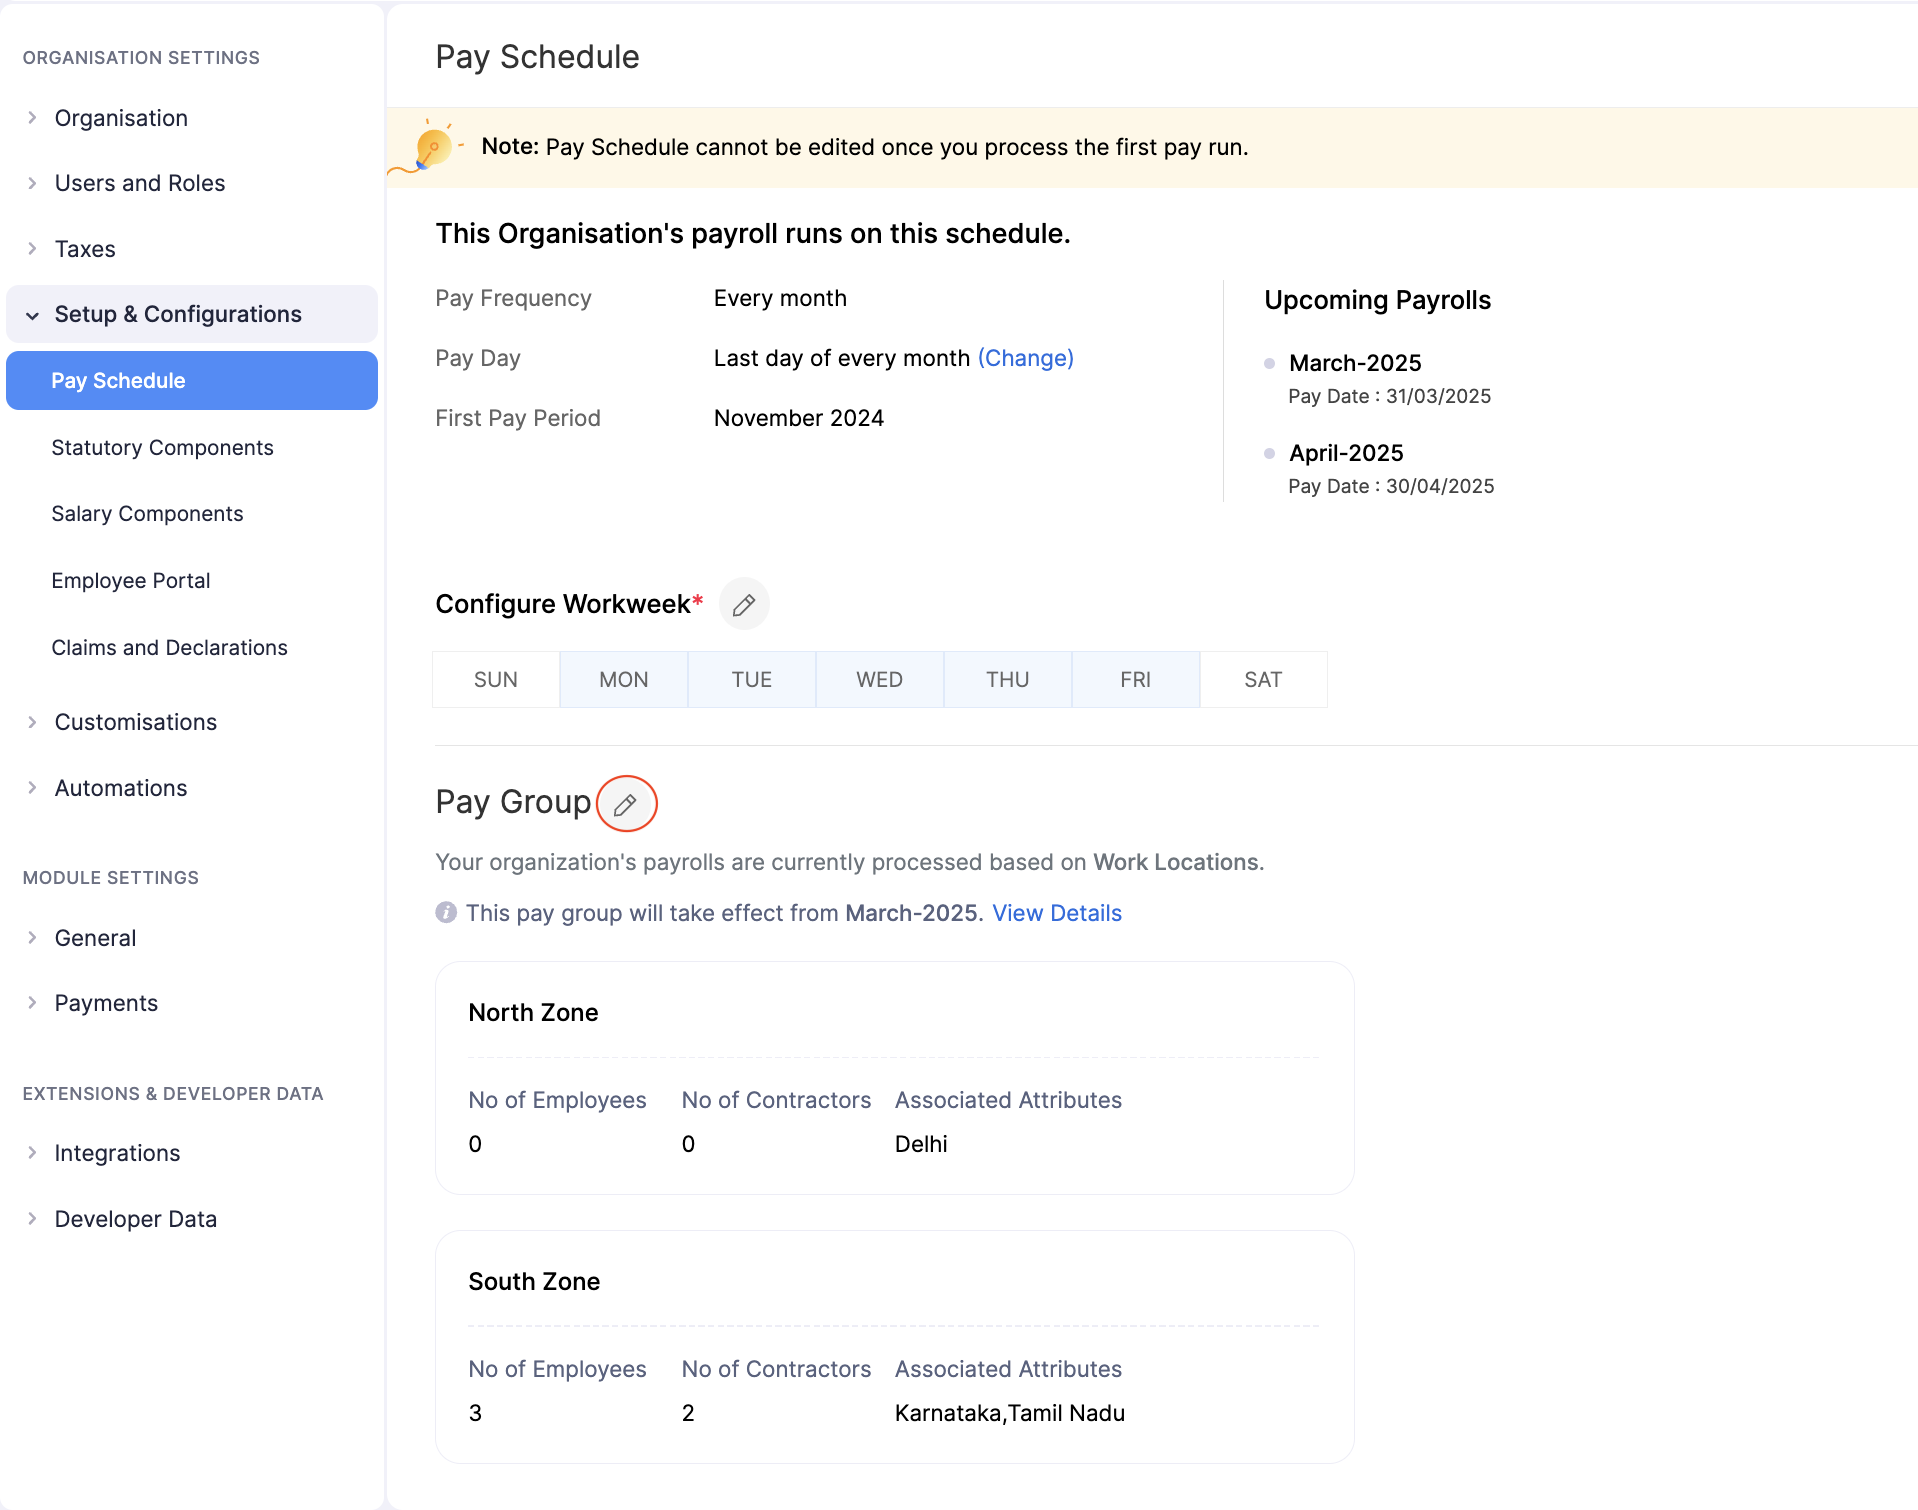Click the South Zone pay group card

894,1346
